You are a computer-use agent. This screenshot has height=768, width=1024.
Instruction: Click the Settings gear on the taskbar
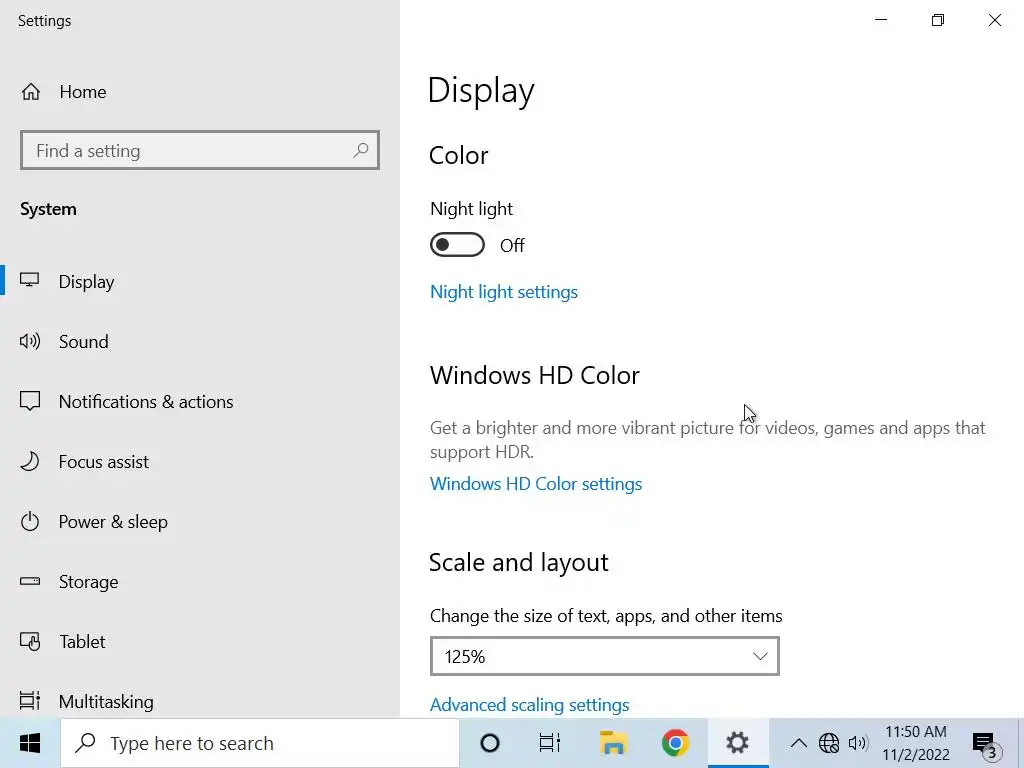click(x=738, y=743)
